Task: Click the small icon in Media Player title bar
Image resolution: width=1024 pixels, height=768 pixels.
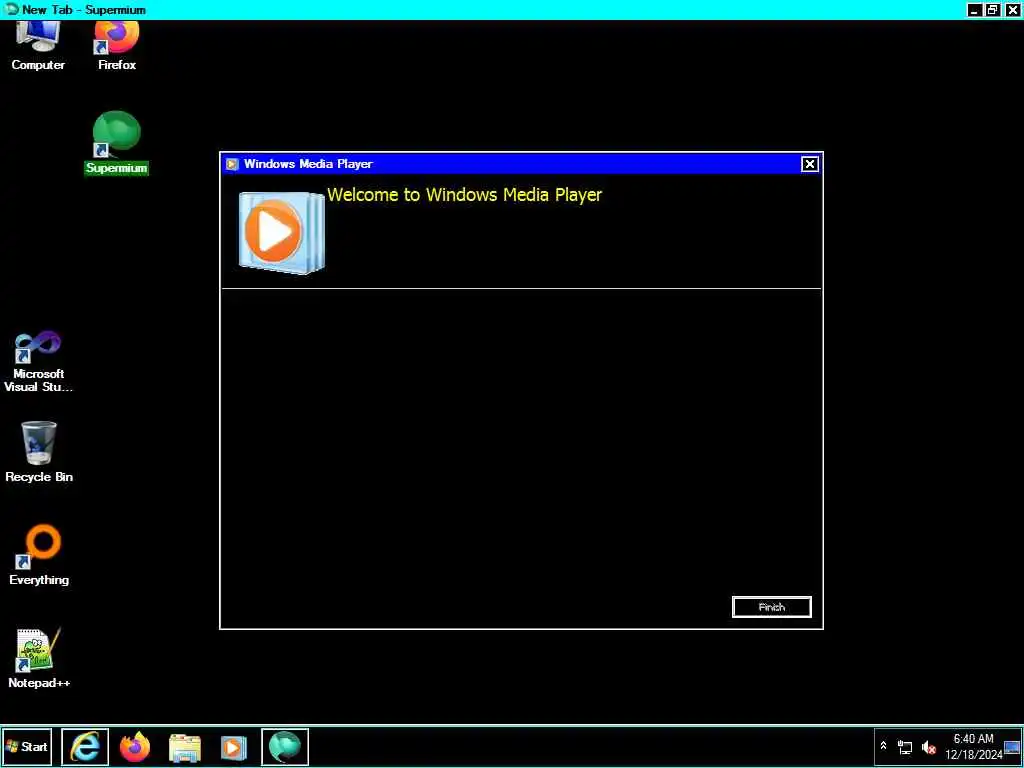Action: [232, 164]
